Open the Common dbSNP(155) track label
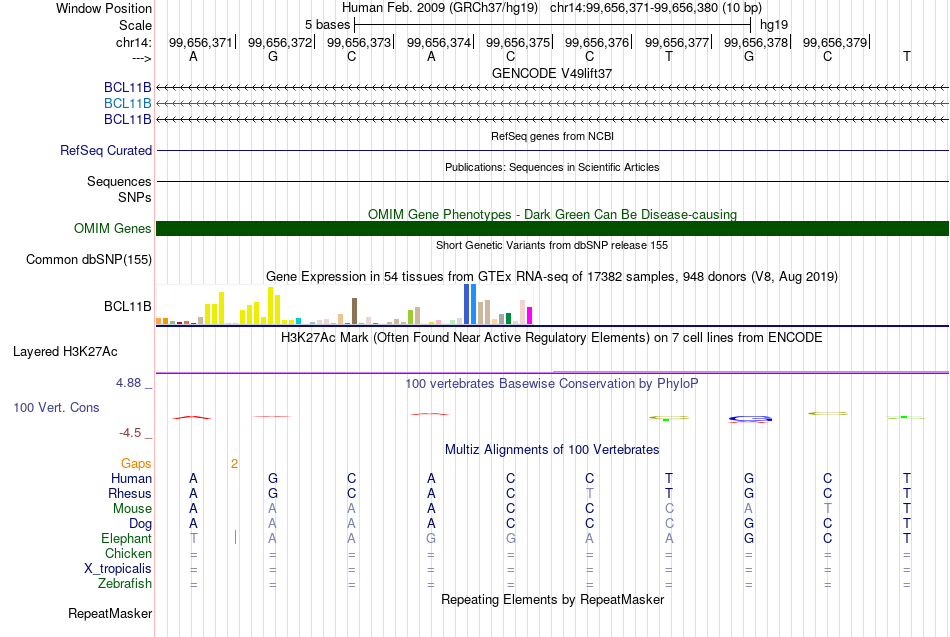The height and width of the screenshot is (637, 950). click(88, 259)
